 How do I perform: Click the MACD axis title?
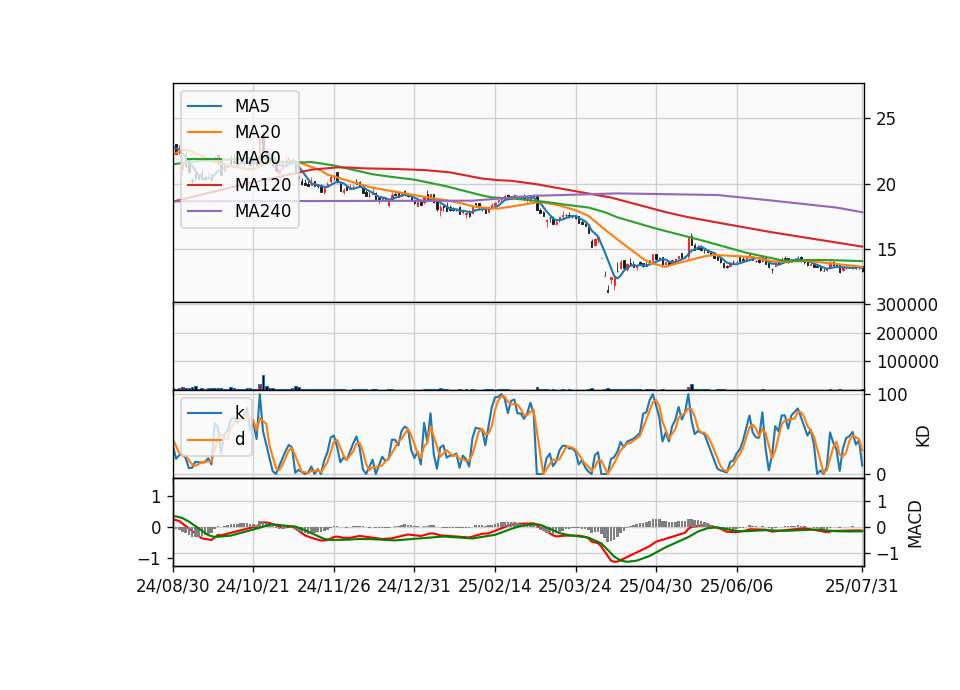915,524
